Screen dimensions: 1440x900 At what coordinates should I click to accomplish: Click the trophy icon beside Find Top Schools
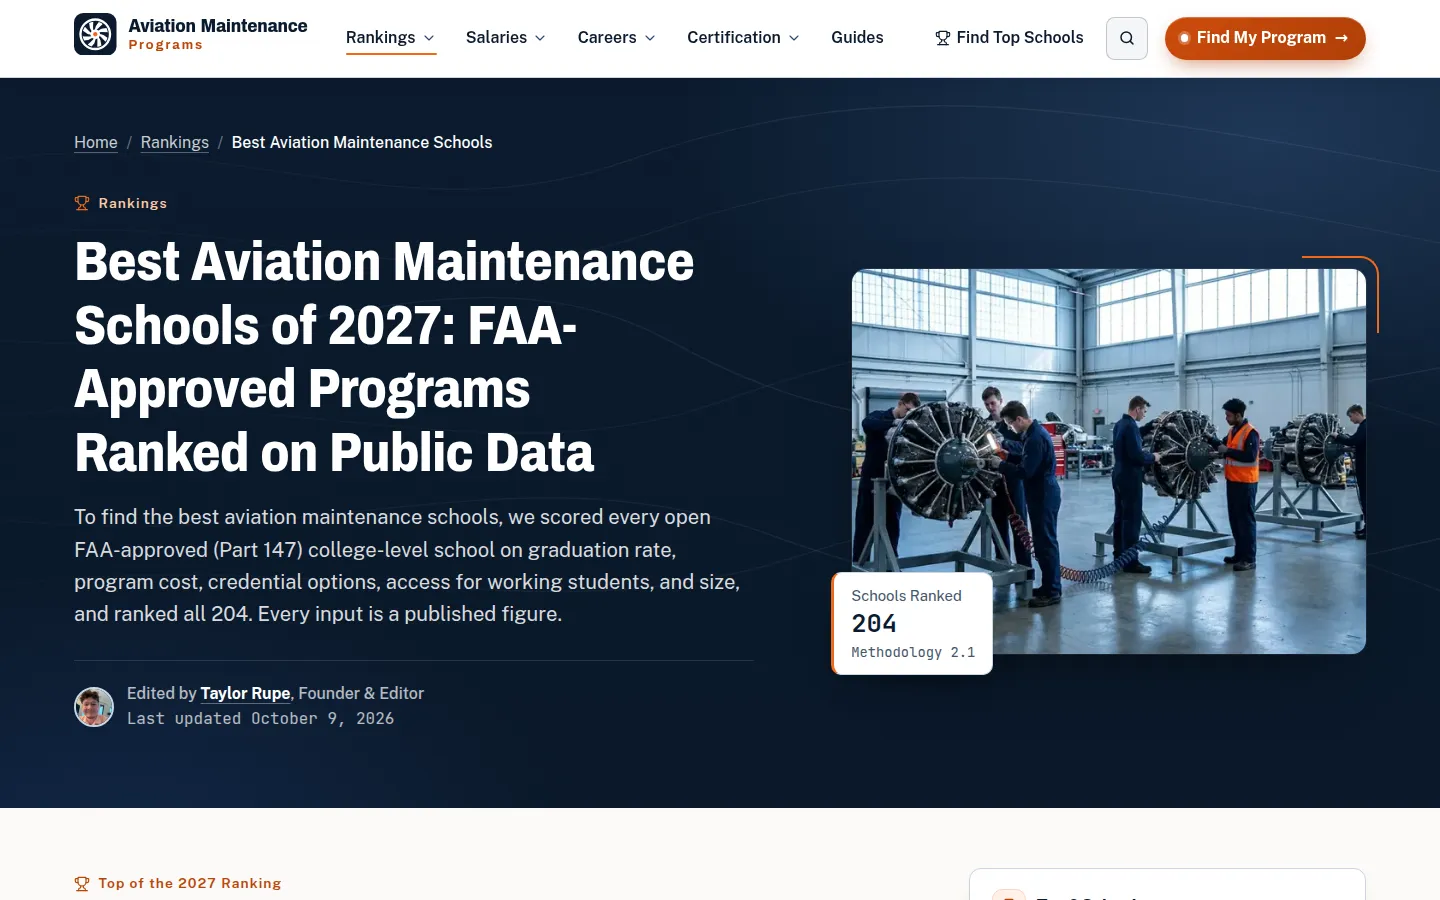point(942,38)
